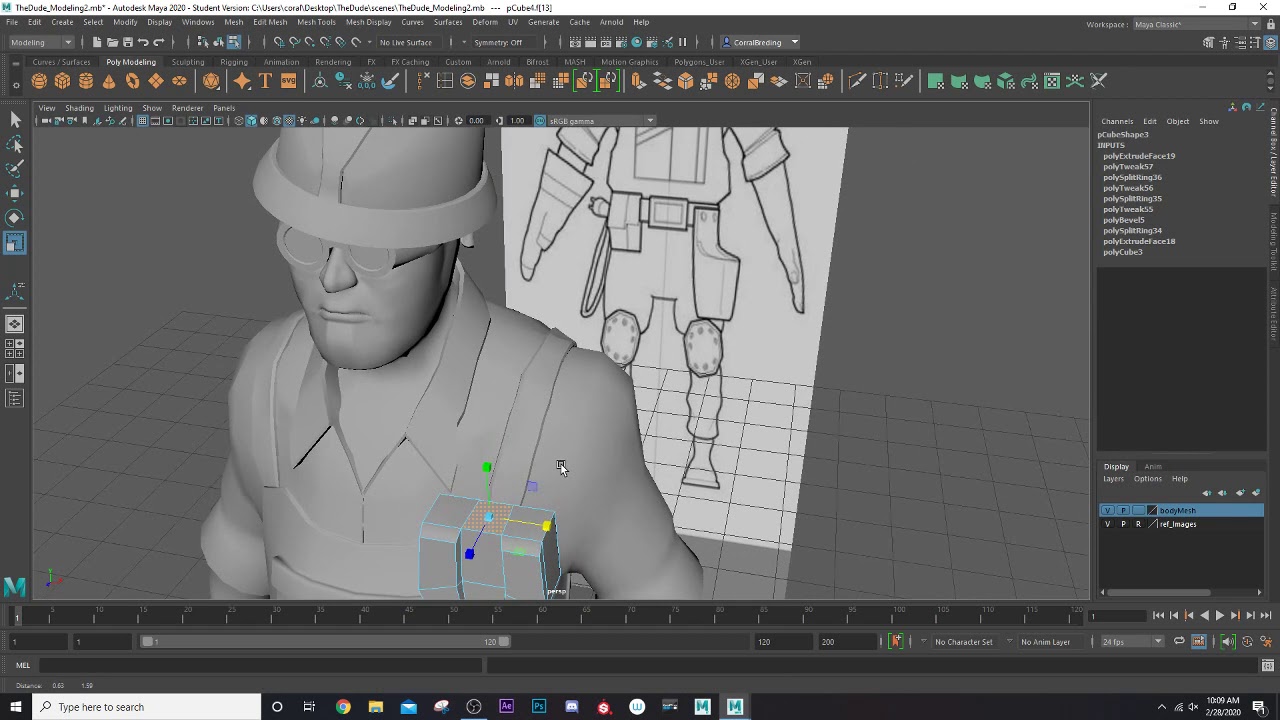Click the polygon type text tool icon
Screen dimensions: 1280x720
(265, 81)
